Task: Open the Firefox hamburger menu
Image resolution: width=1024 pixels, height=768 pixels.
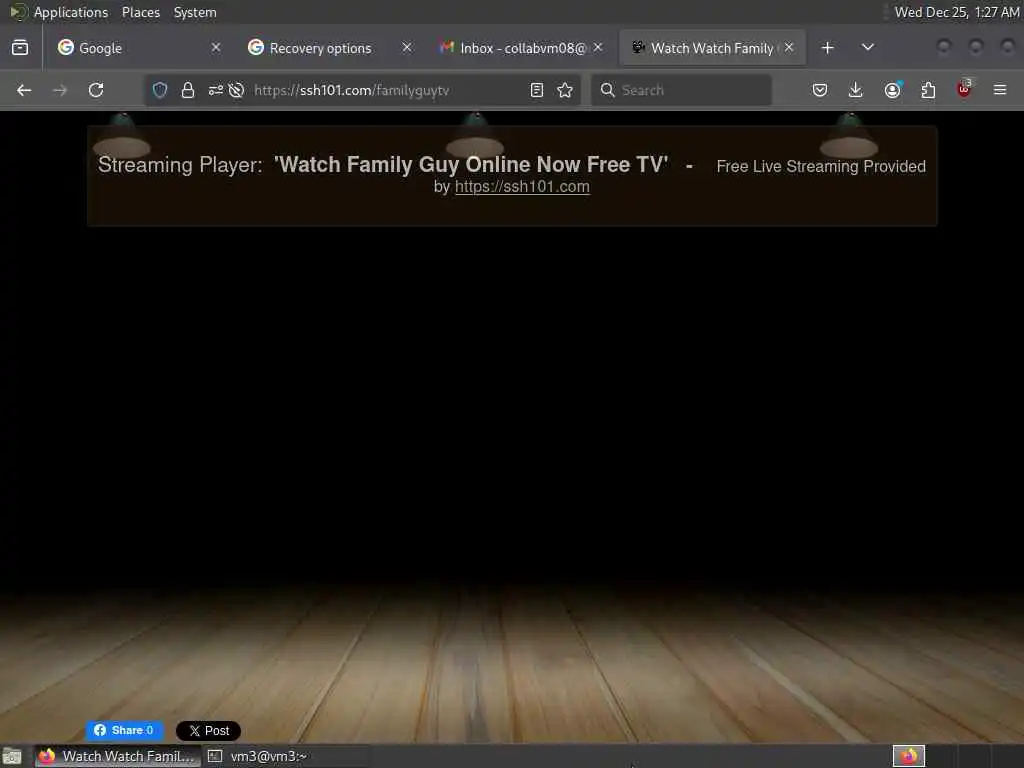Action: [1000, 90]
